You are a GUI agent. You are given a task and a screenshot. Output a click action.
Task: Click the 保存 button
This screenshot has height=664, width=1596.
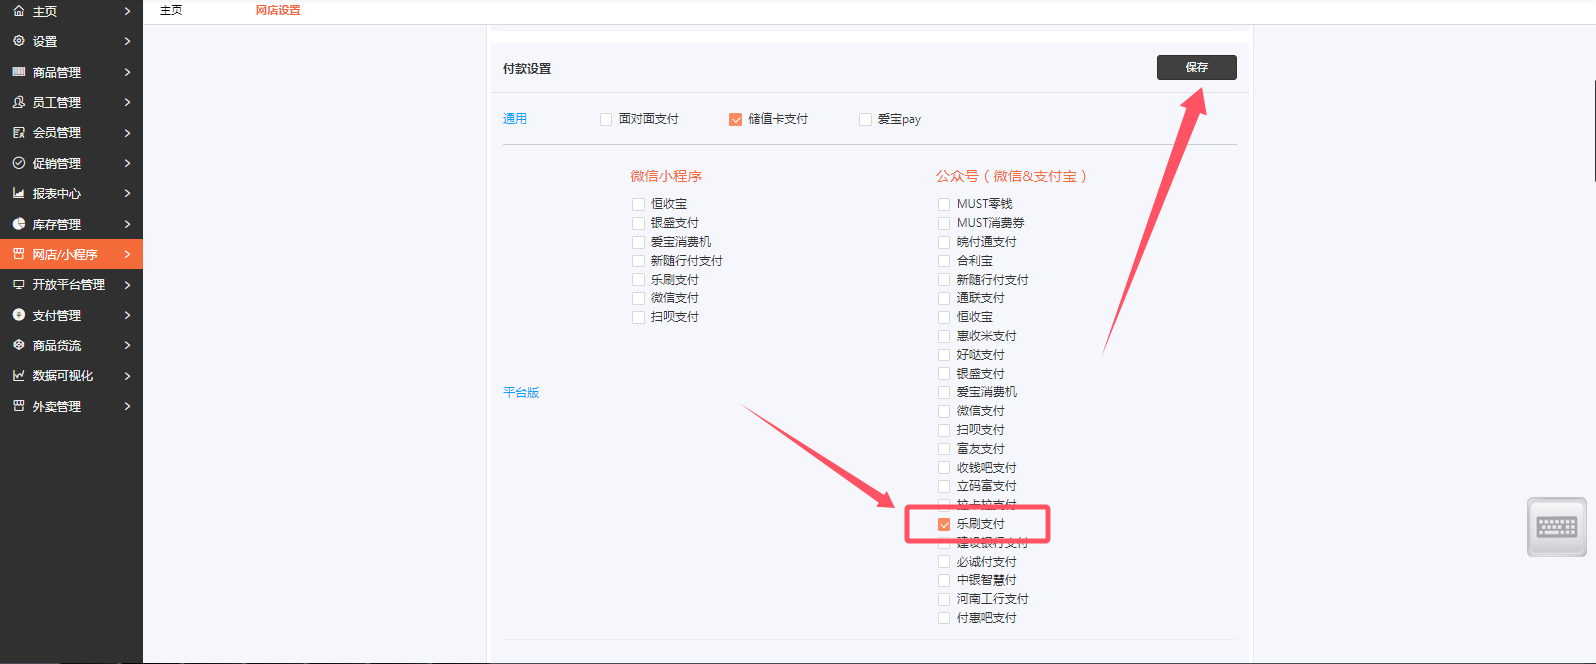1196,67
